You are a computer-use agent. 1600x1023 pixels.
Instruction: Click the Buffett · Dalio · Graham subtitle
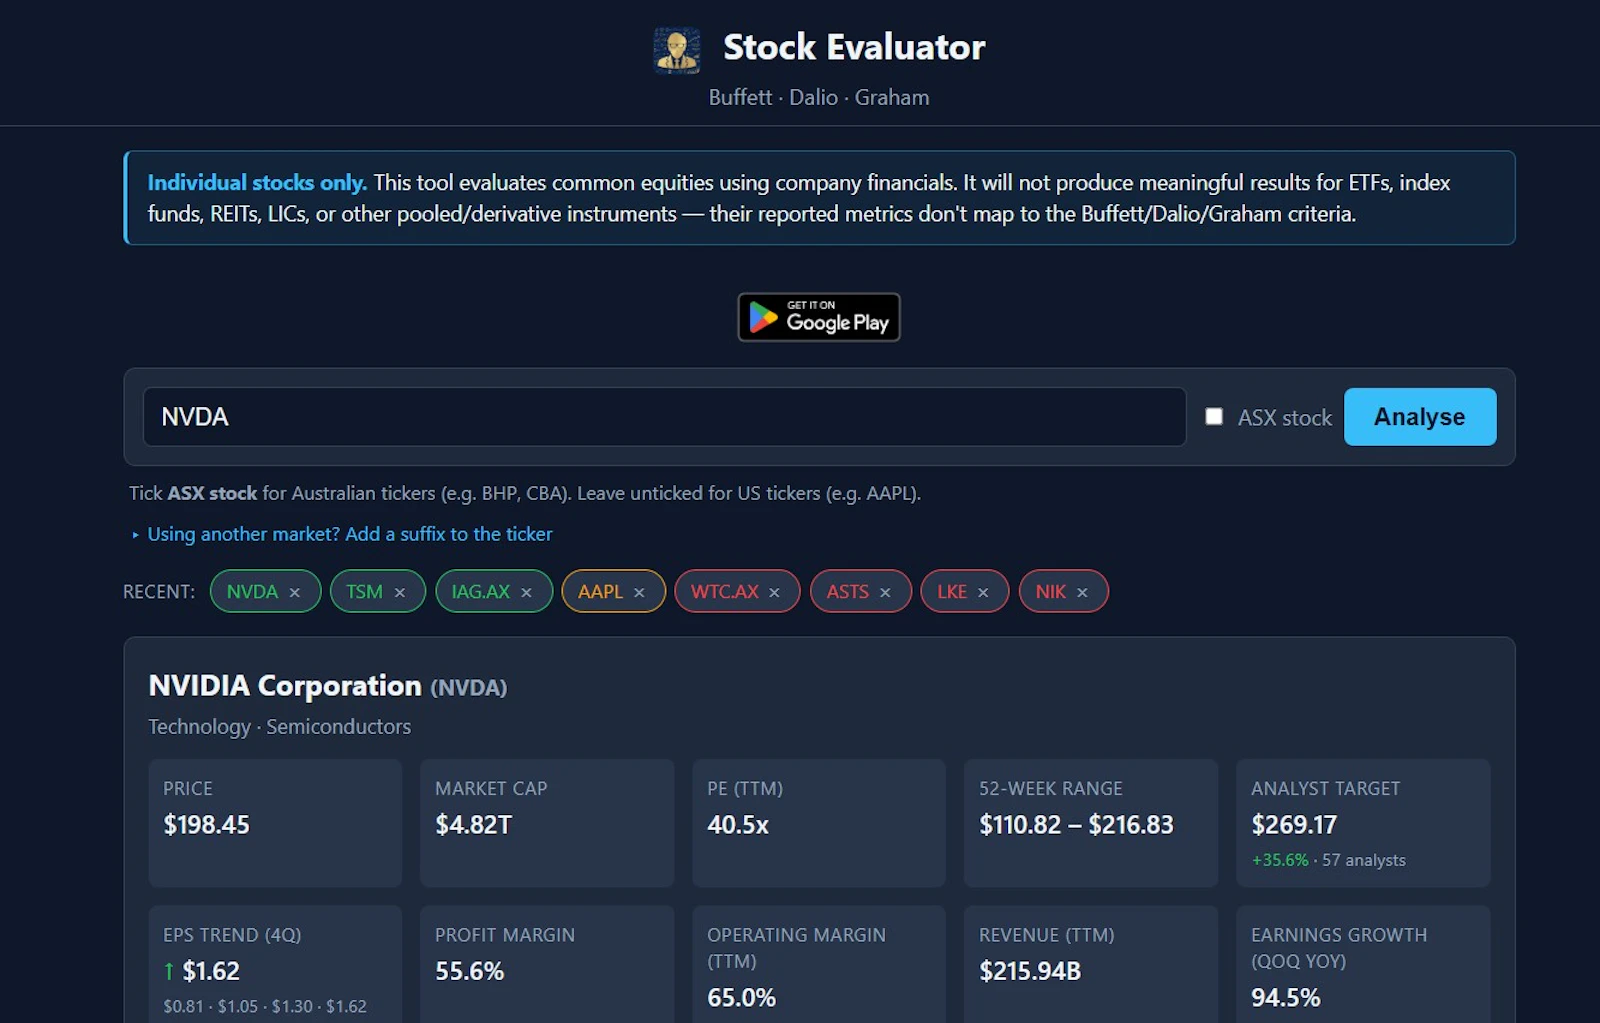(x=819, y=97)
